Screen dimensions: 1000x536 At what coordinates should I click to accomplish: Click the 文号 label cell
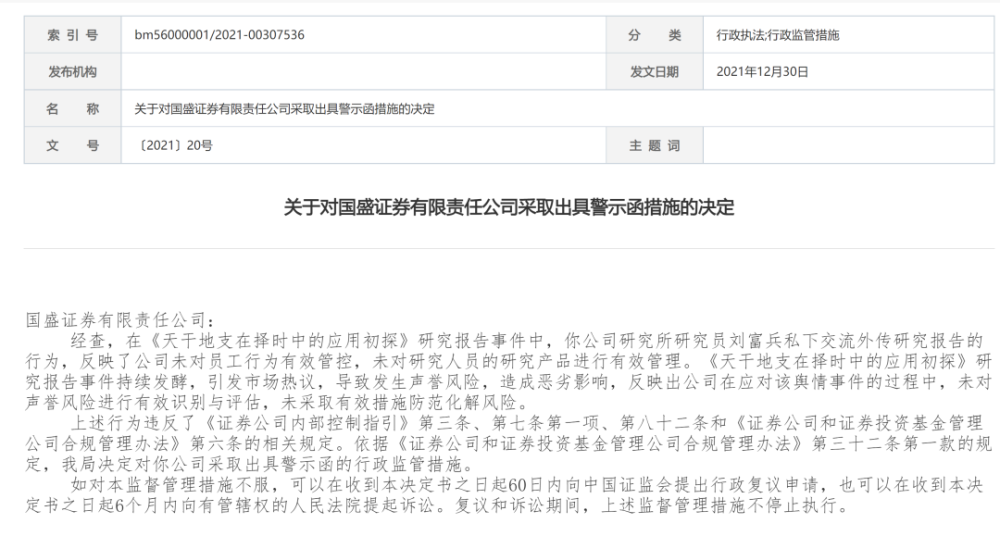point(73,145)
